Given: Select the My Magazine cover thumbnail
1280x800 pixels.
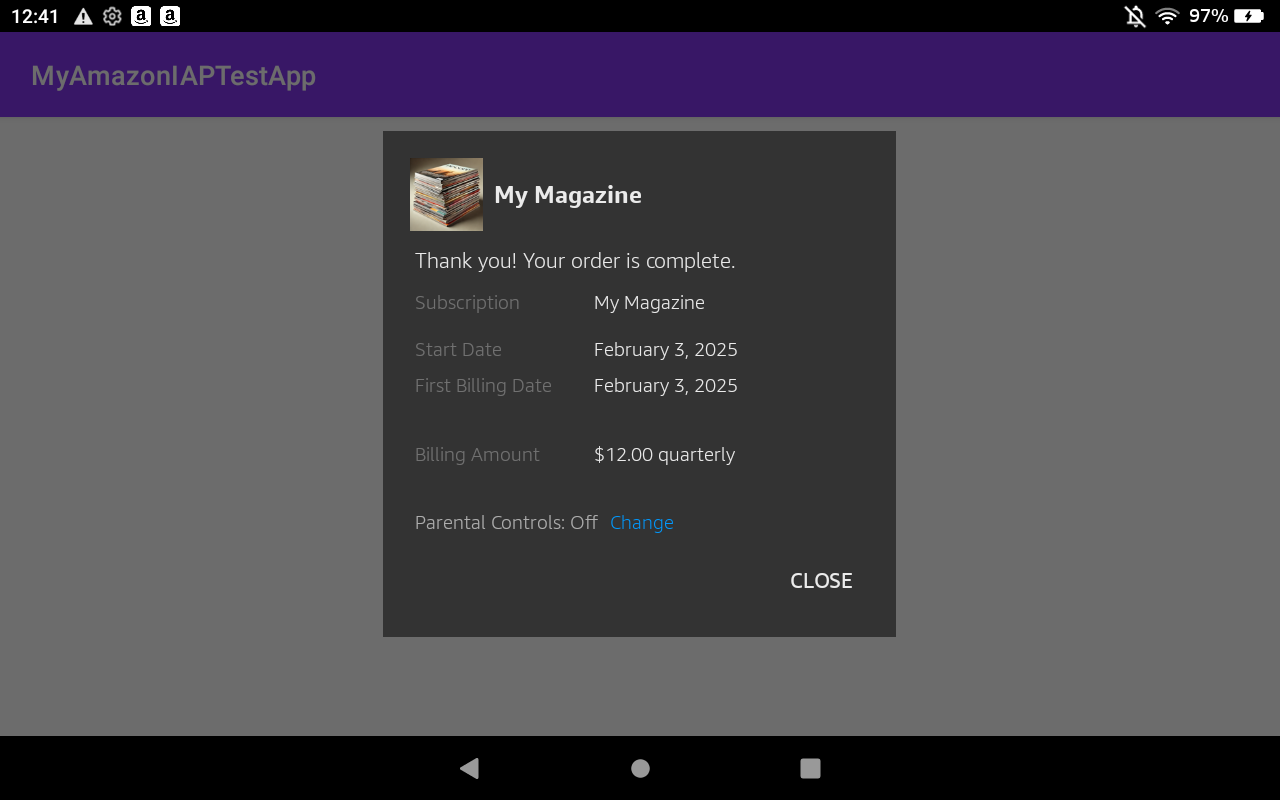Looking at the screenshot, I should [446, 194].
